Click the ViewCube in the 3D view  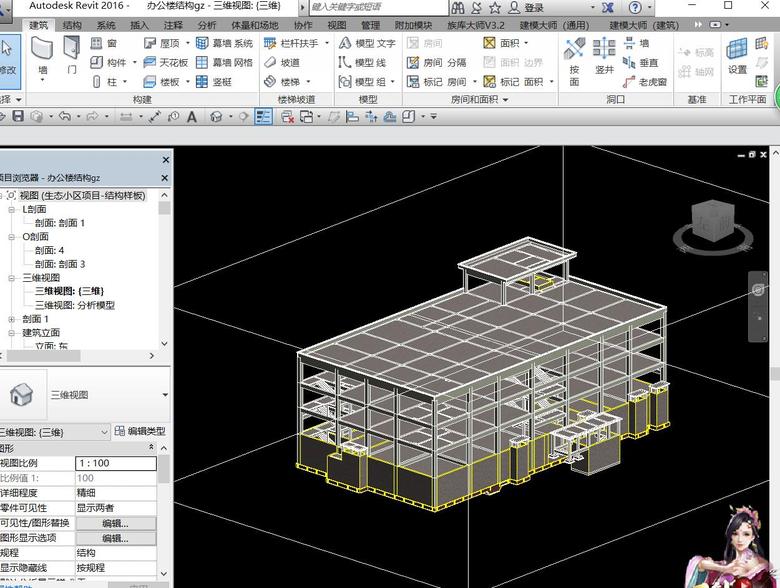(x=714, y=220)
